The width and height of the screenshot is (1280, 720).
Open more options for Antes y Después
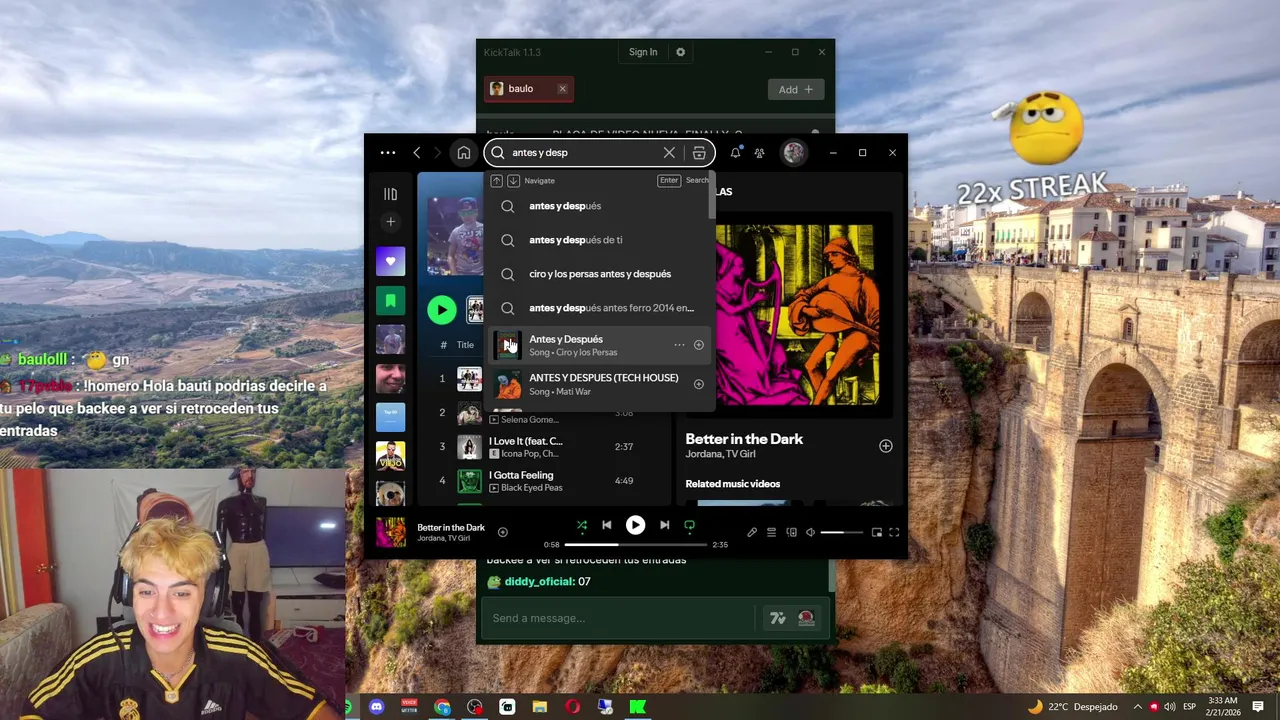click(x=679, y=345)
